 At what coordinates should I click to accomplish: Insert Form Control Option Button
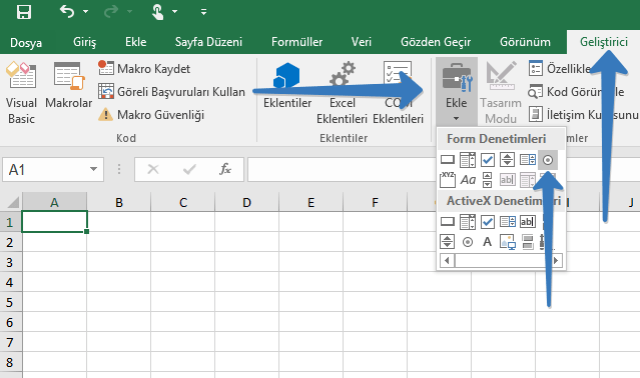point(548,160)
